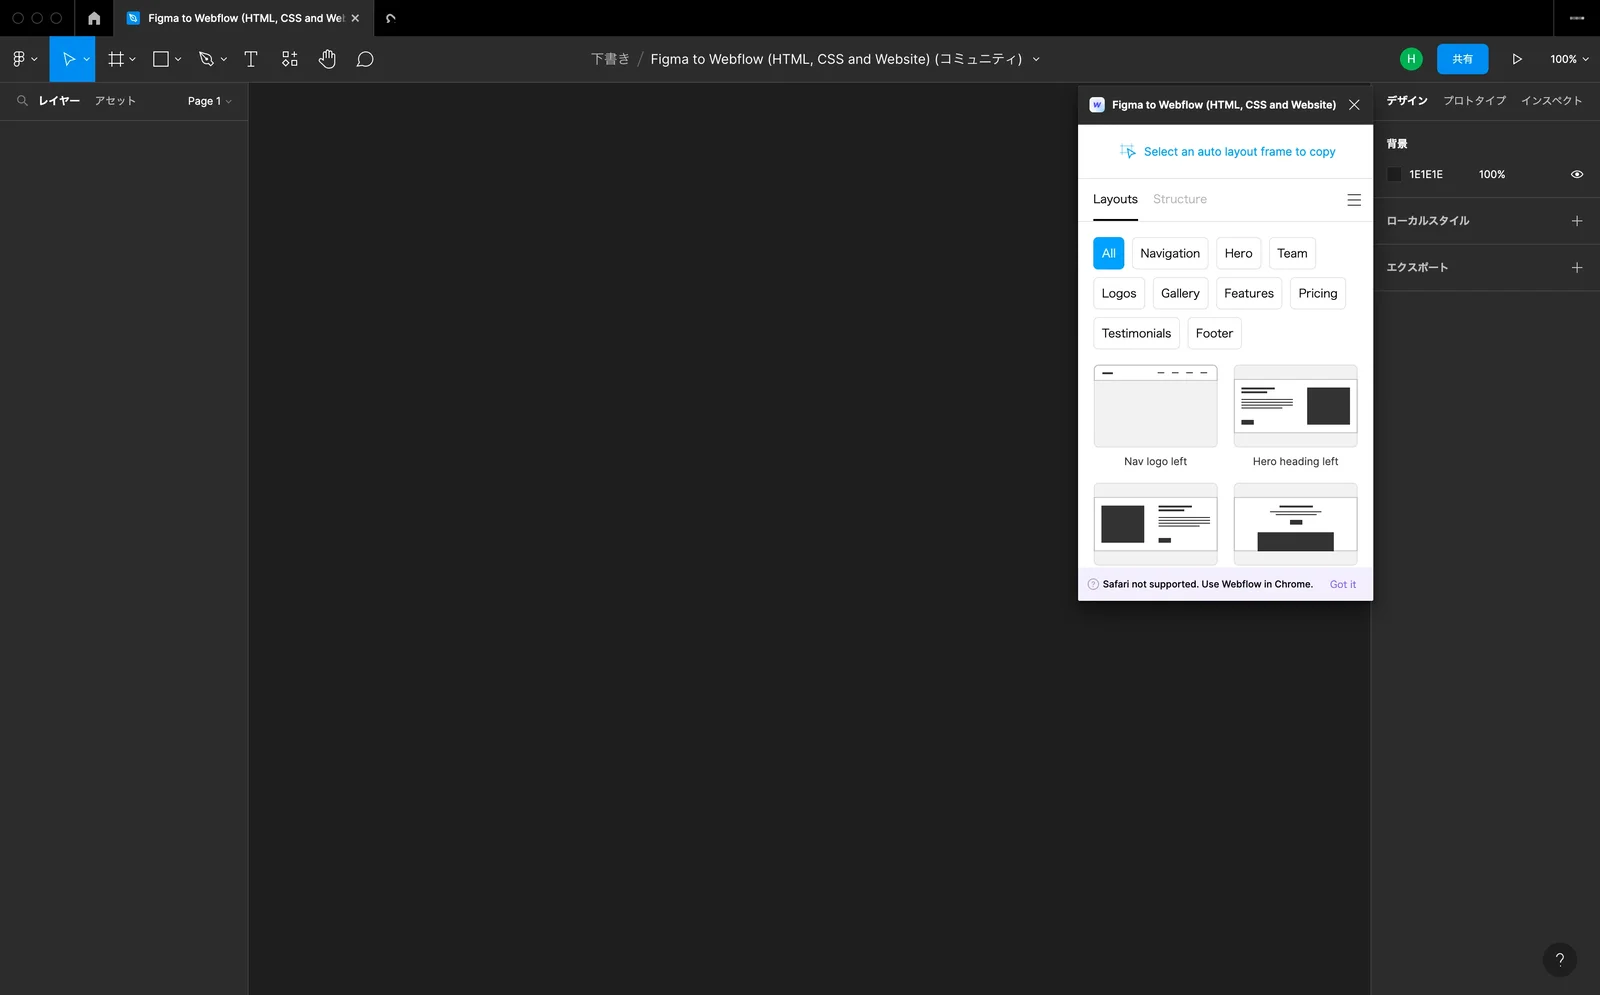The width and height of the screenshot is (1600, 995).
Task: Click the undo arrow in the tab bar
Action: [x=391, y=18]
